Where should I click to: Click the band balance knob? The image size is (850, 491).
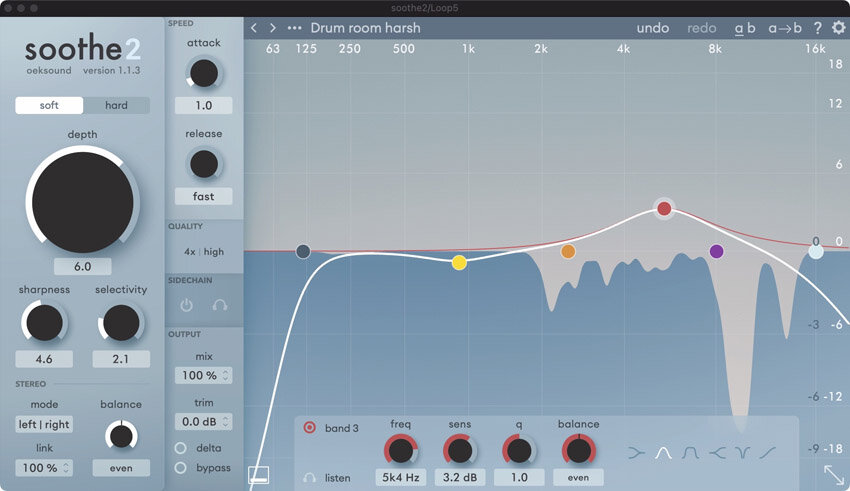point(578,451)
